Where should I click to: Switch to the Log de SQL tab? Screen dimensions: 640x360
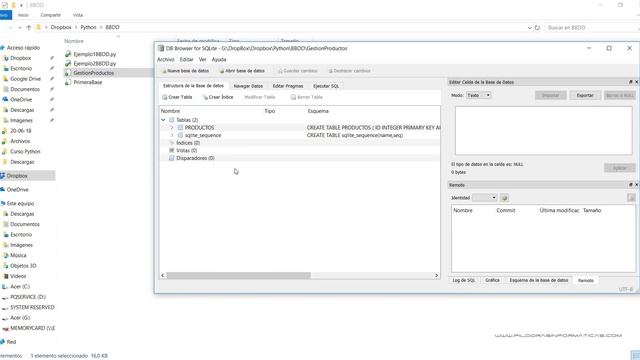[464, 280]
